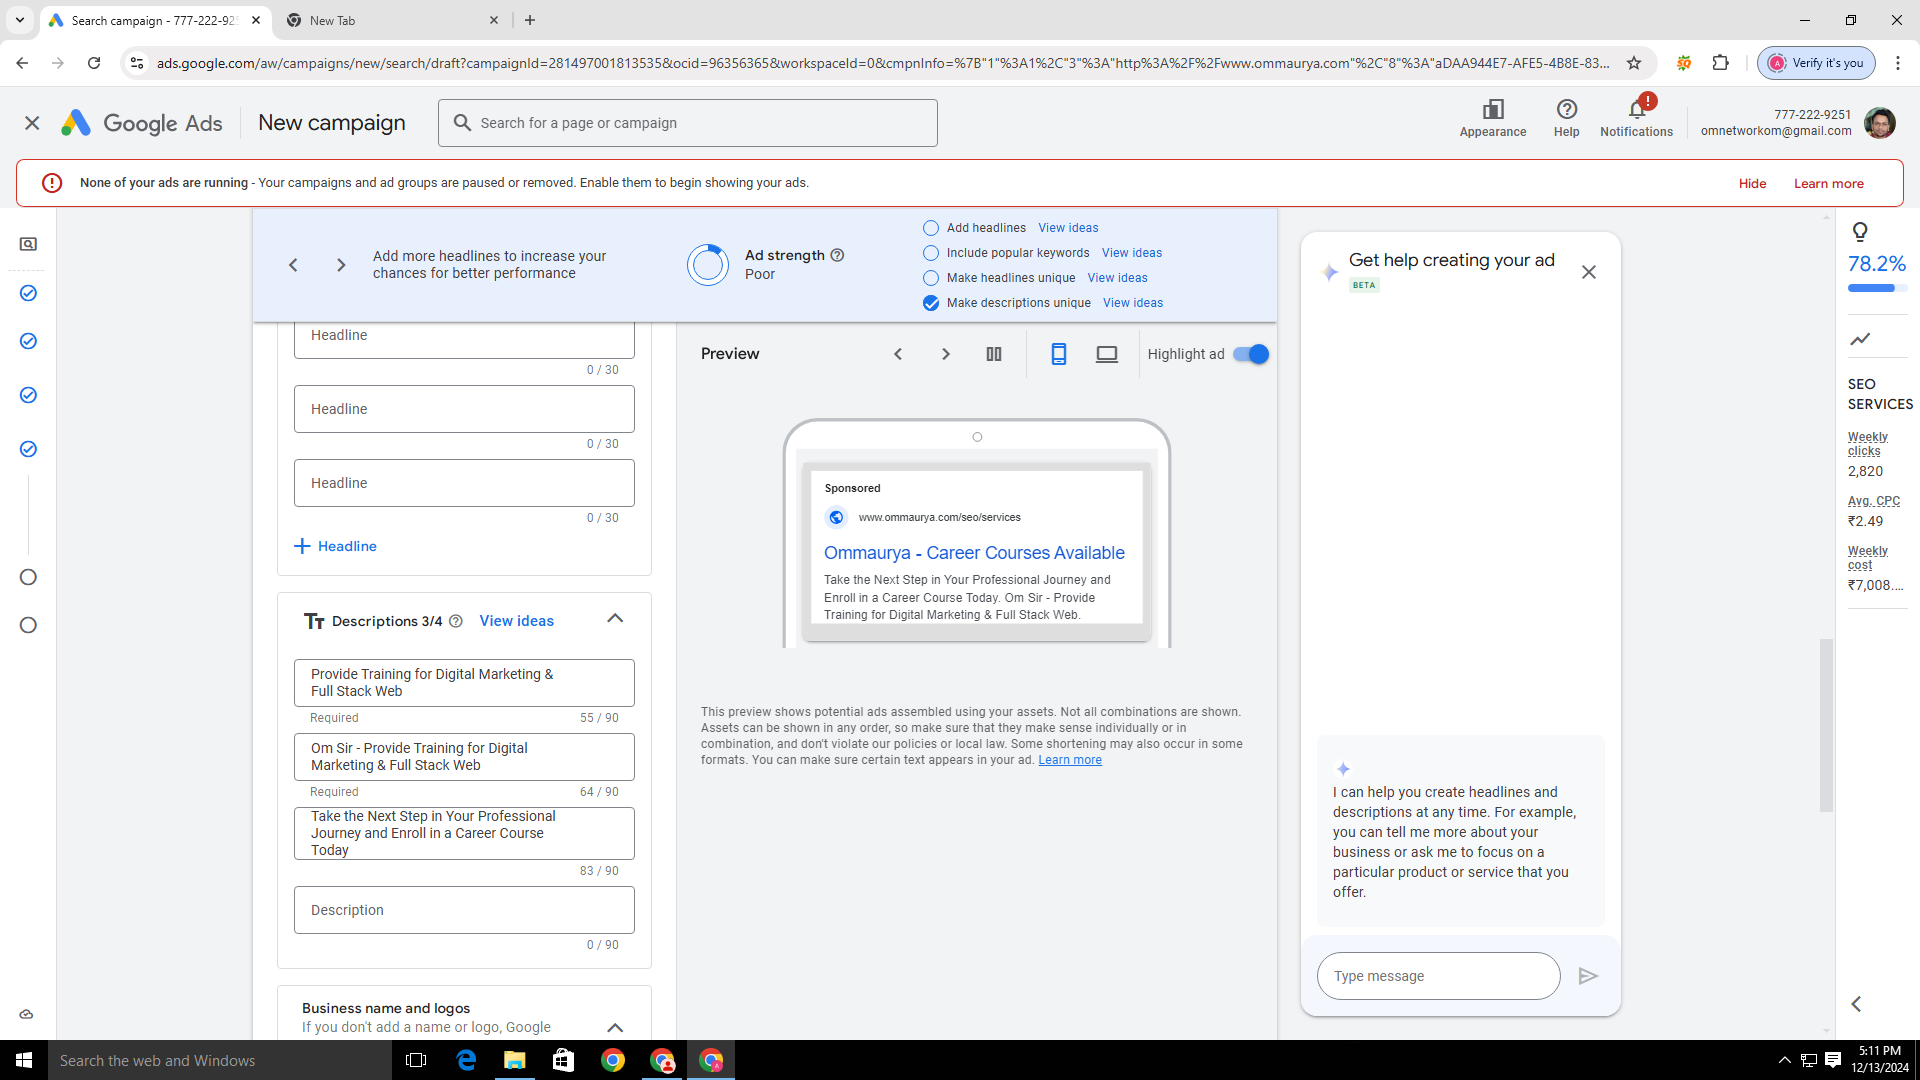Click View ideas beside Descriptions heading
The height and width of the screenshot is (1080, 1920).
(516, 621)
